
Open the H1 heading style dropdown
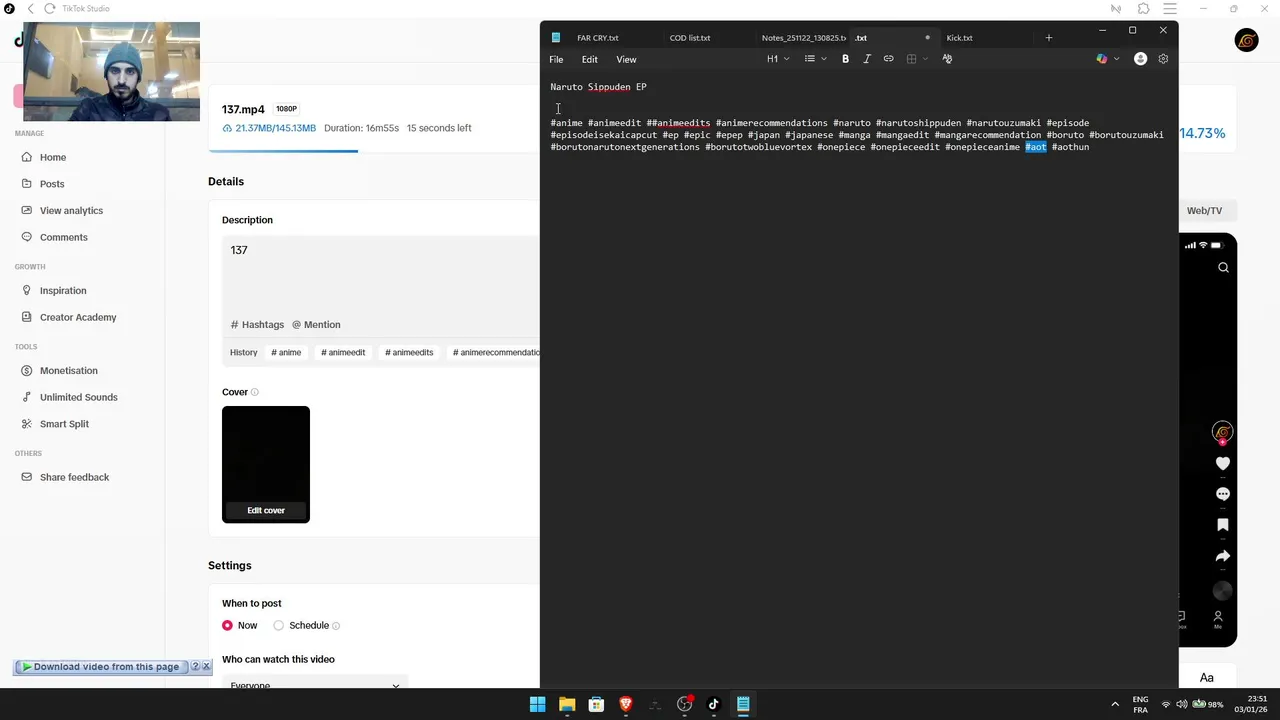coord(778,59)
